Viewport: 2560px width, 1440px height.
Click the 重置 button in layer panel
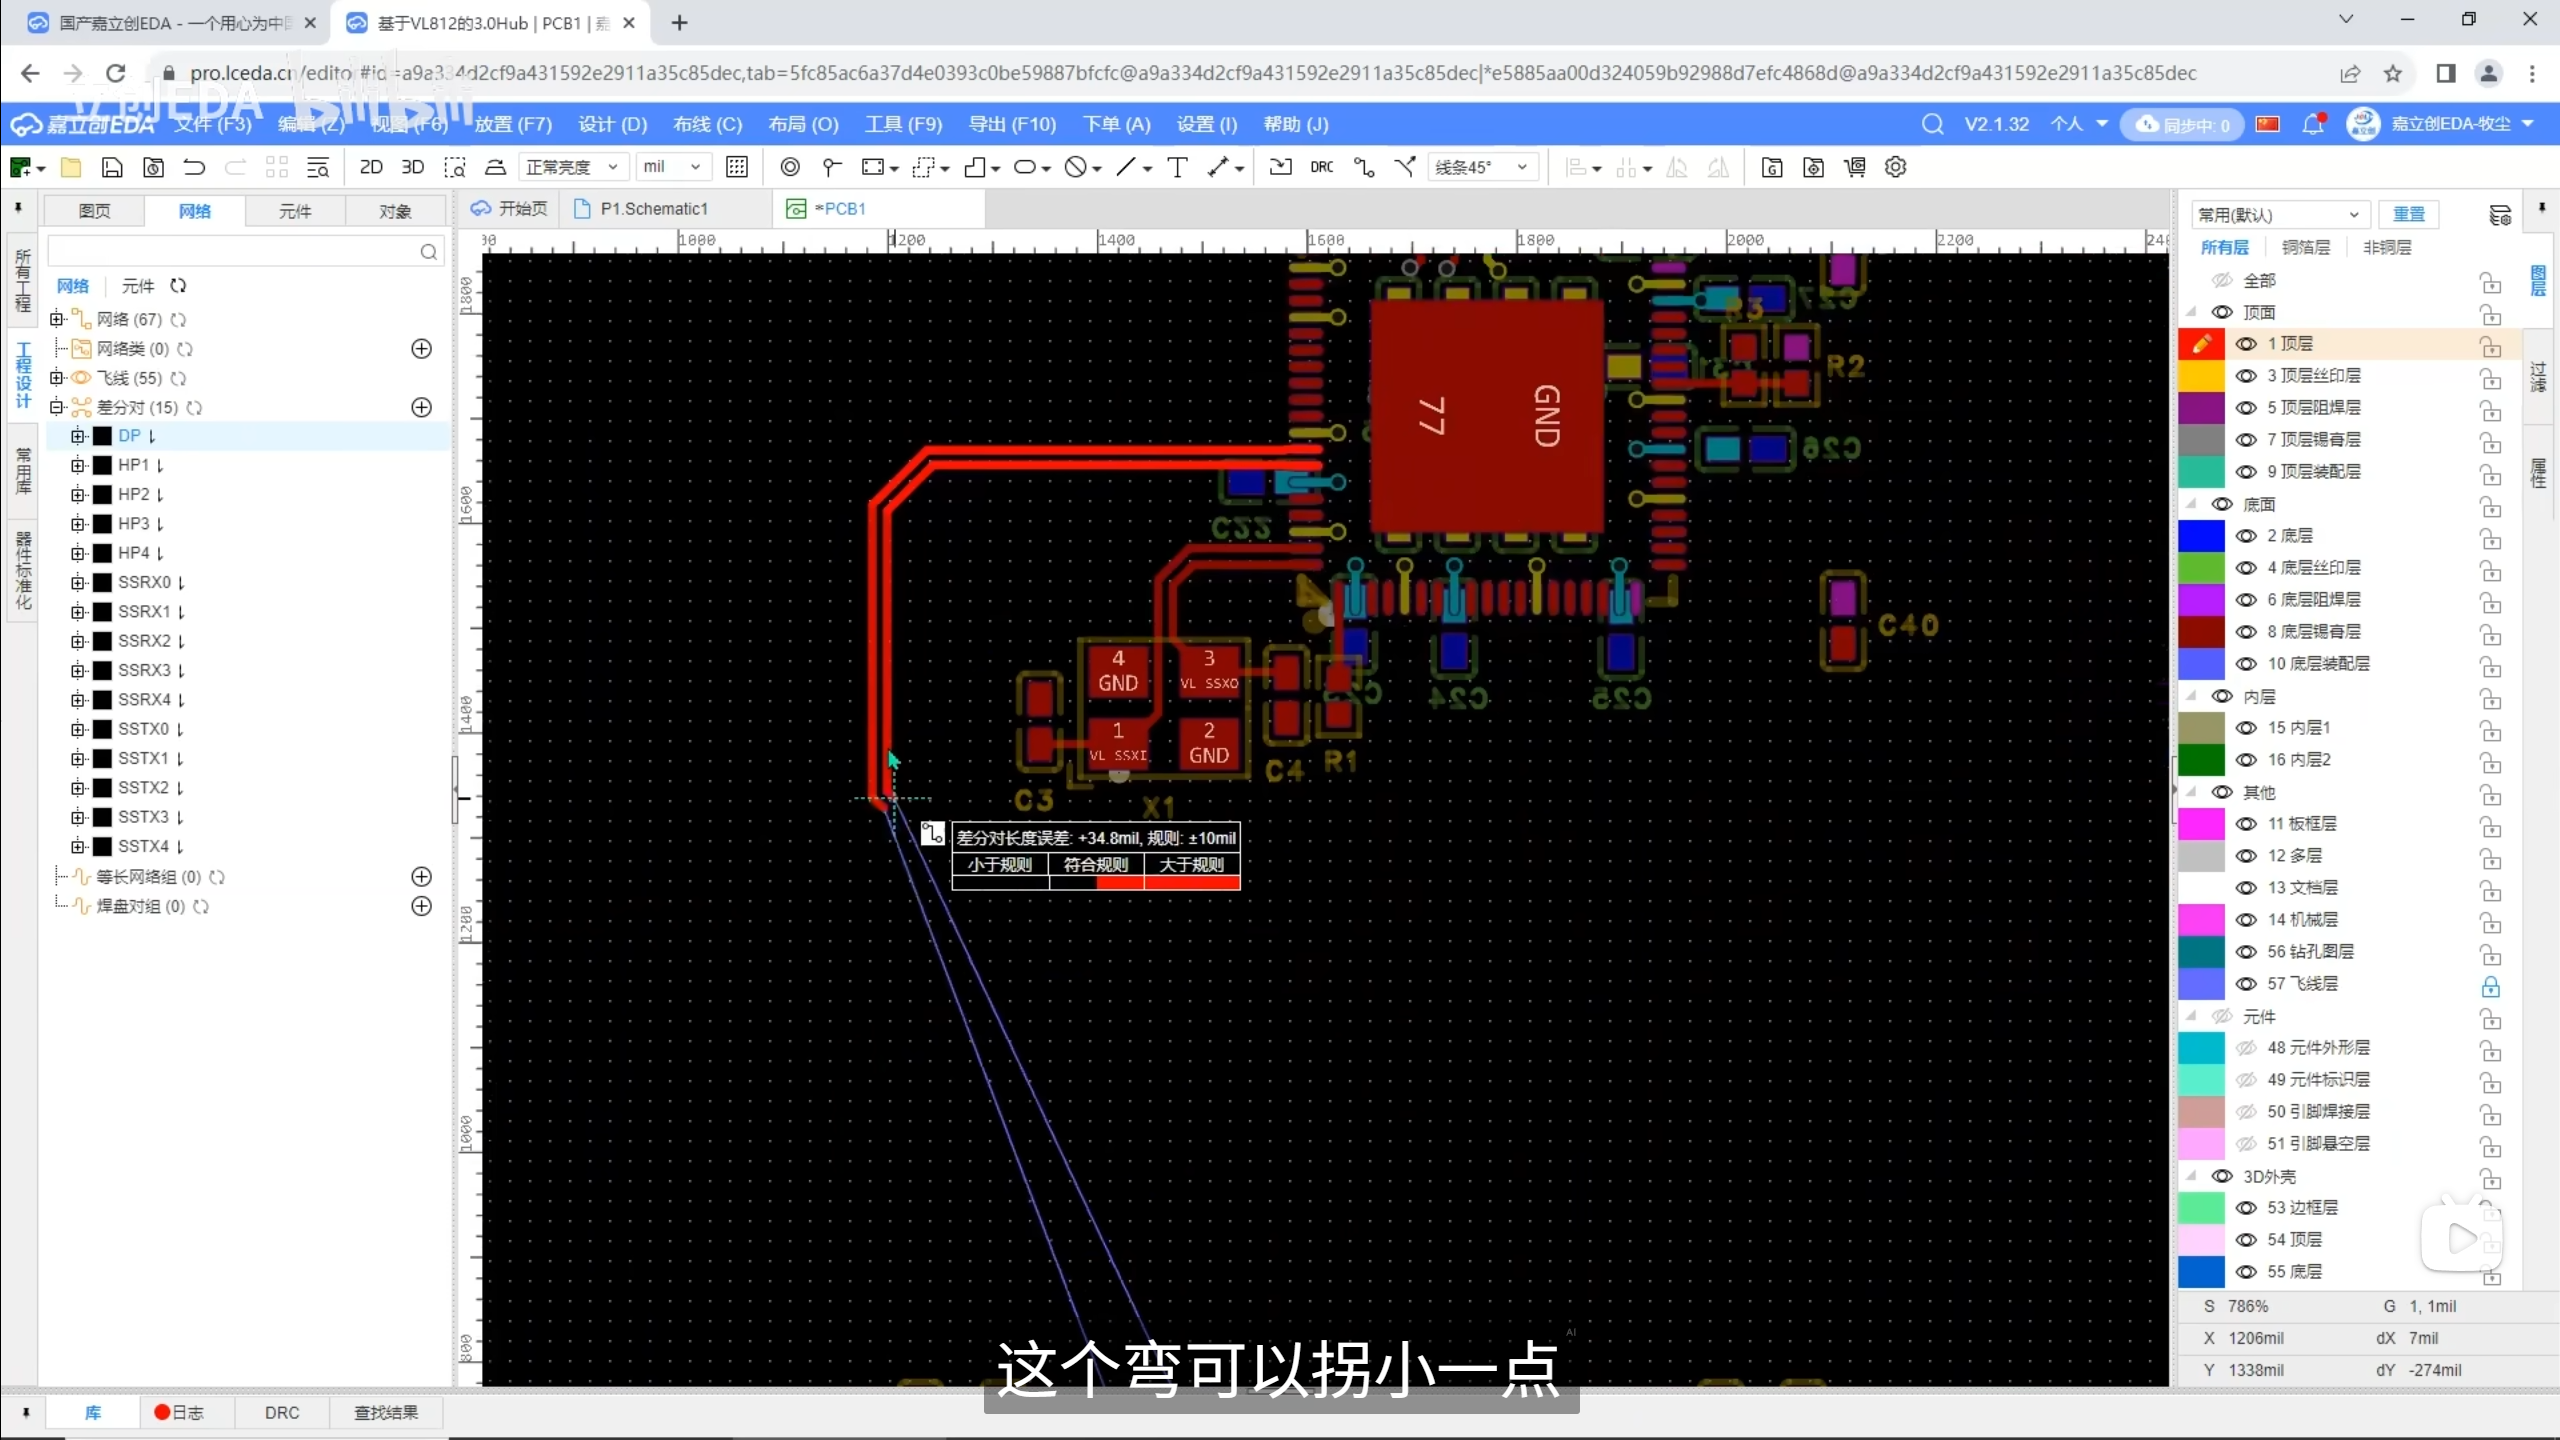[2408, 214]
